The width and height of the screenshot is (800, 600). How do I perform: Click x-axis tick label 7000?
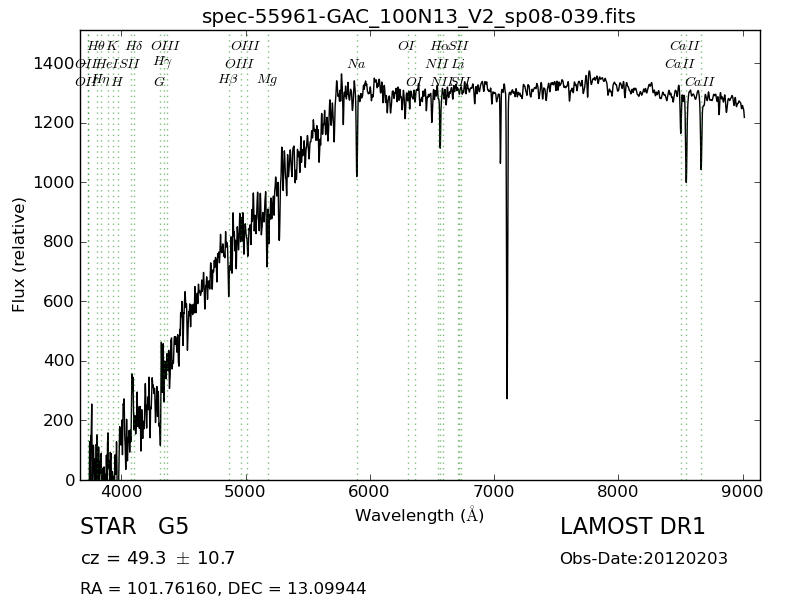[494, 492]
